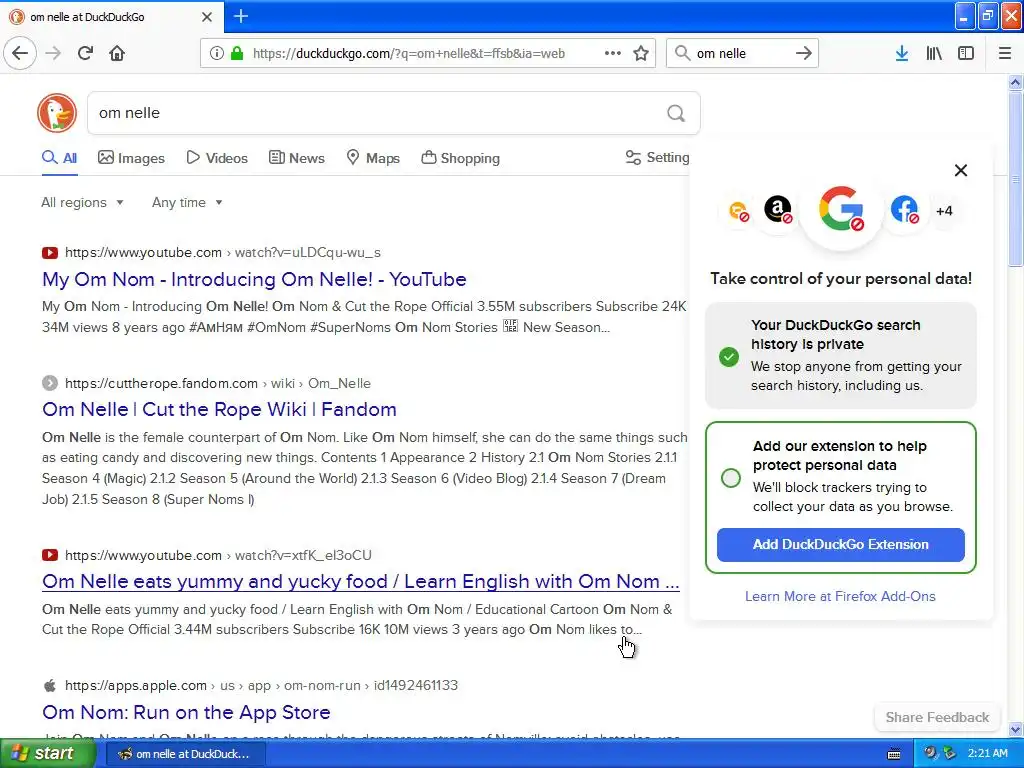Open 'My Om Nom - Introducing Om Nelle!' result
Screen dimensions: 1024x768
(x=254, y=280)
